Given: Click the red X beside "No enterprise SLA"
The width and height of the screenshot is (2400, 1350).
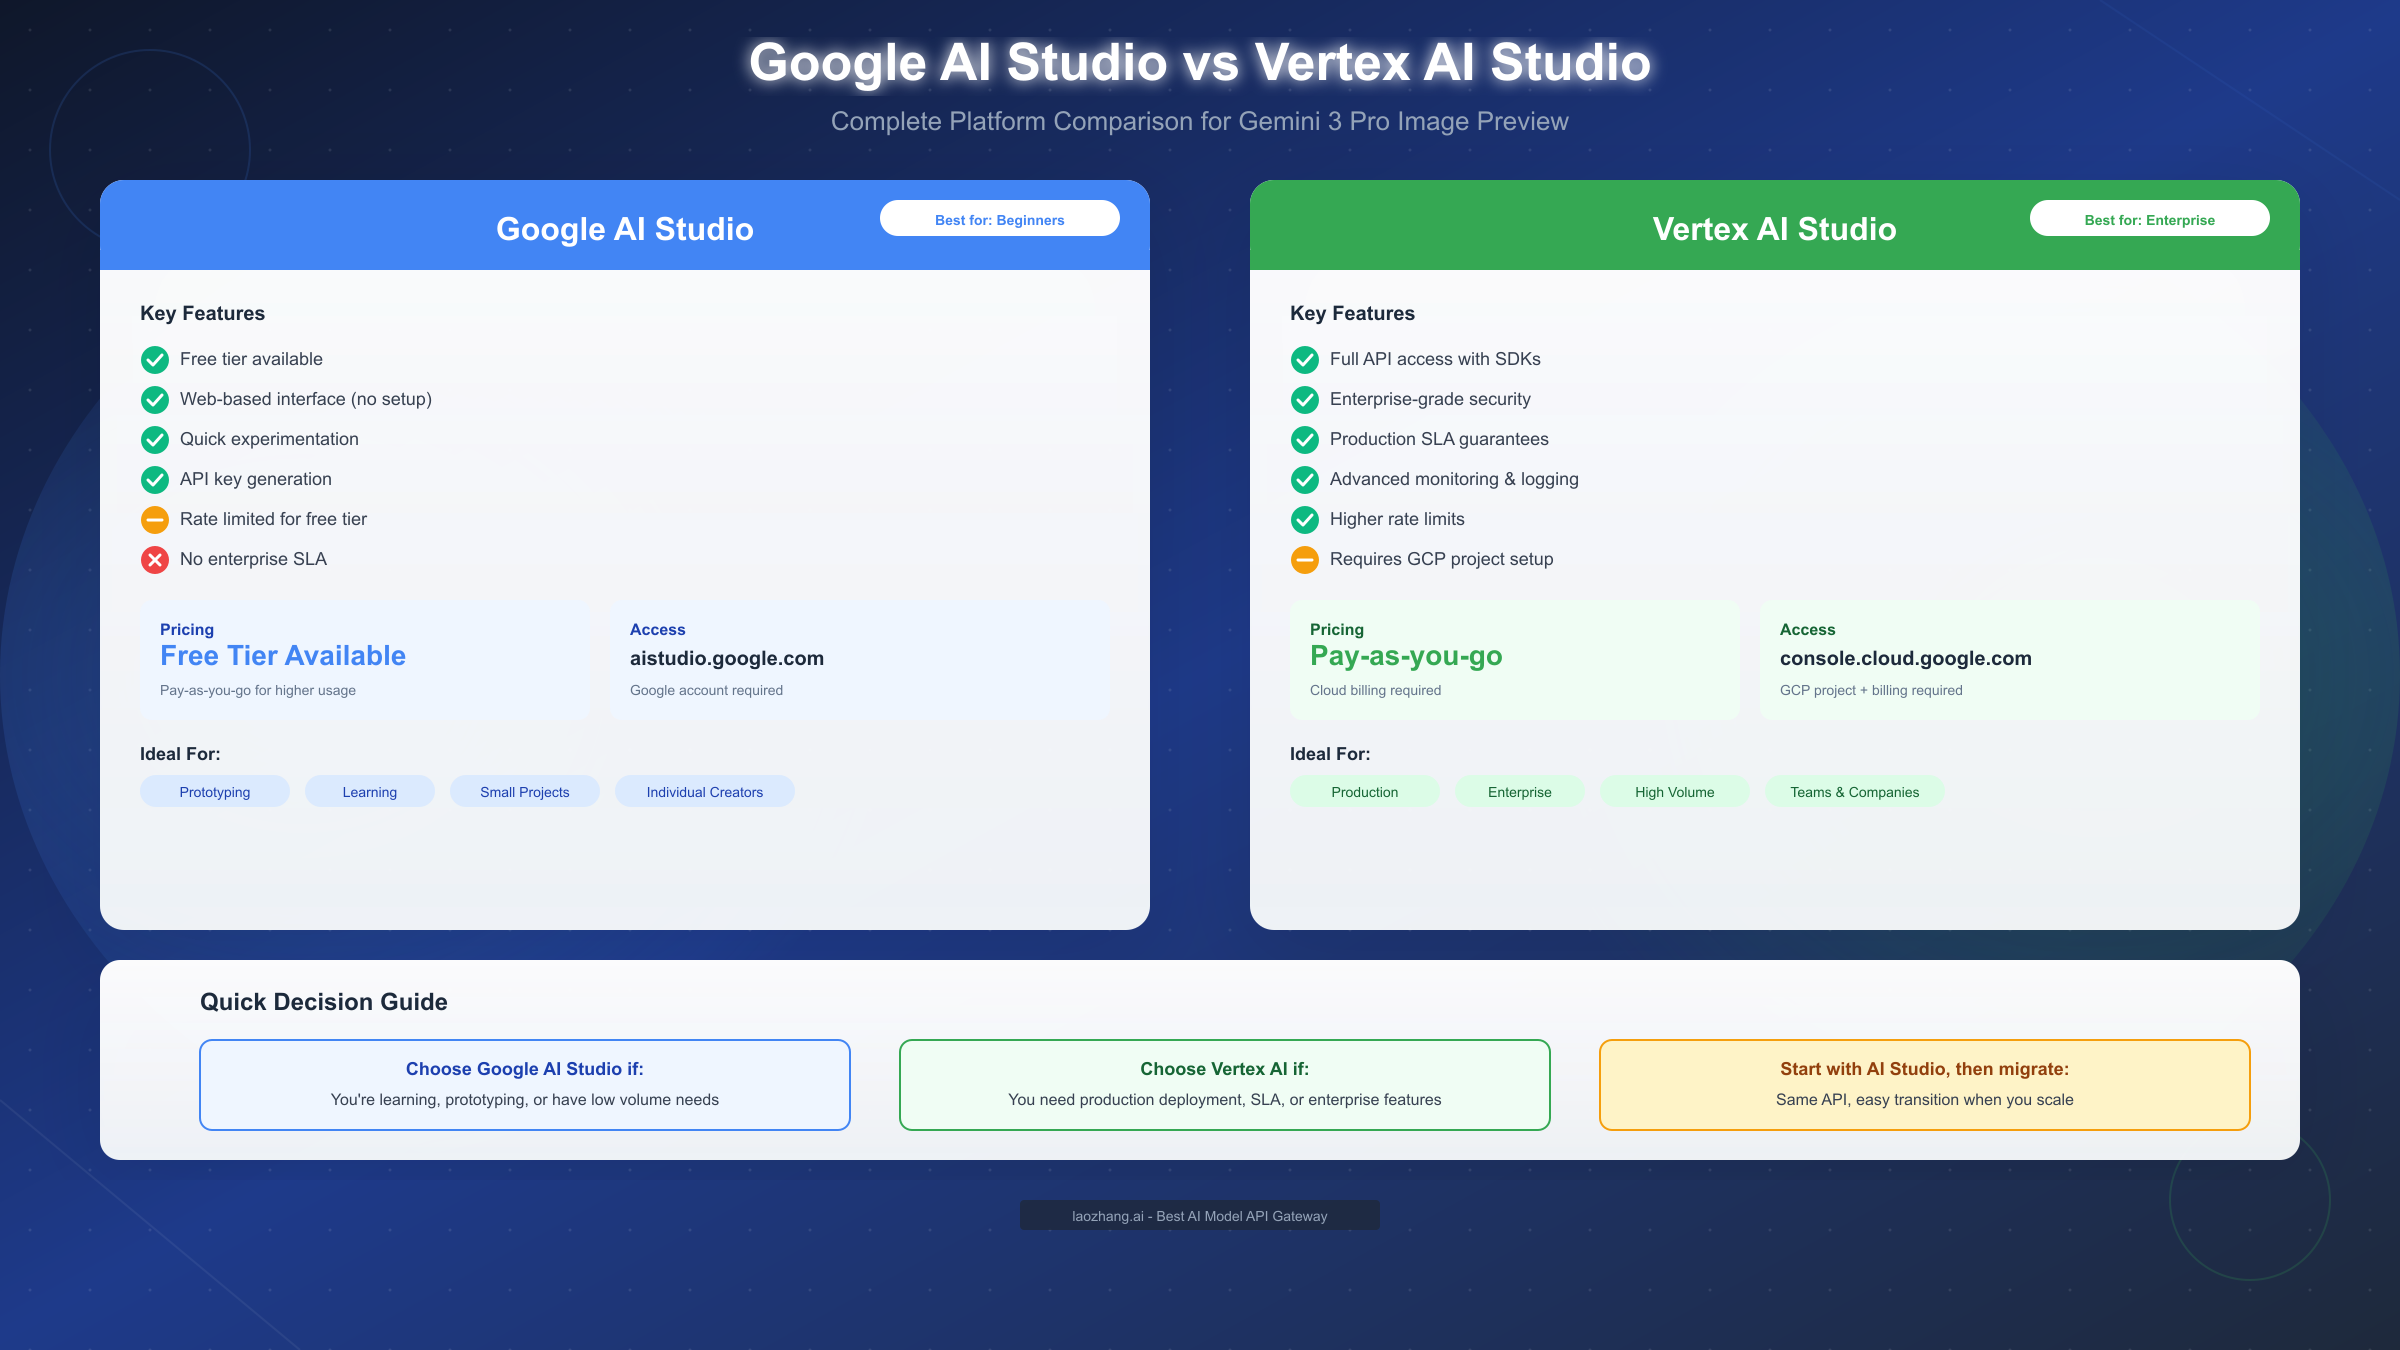Looking at the screenshot, I should (x=155, y=559).
